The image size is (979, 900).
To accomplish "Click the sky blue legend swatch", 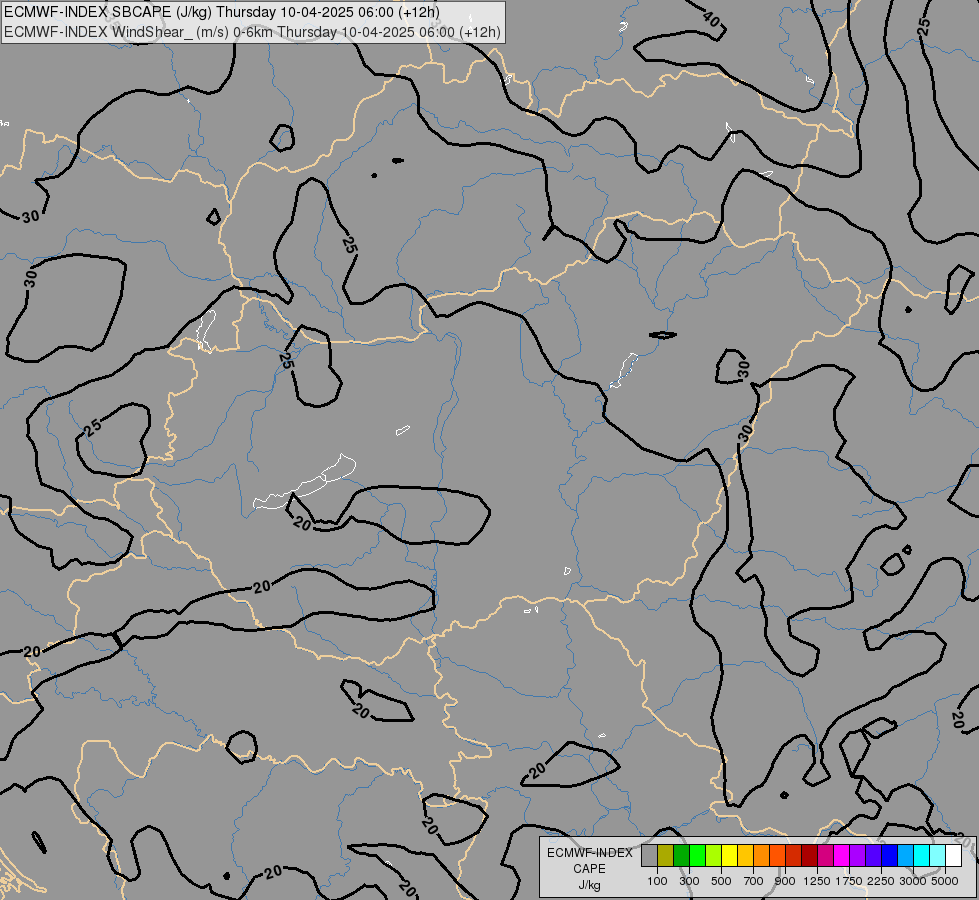I will pyautogui.click(x=905, y=856).
